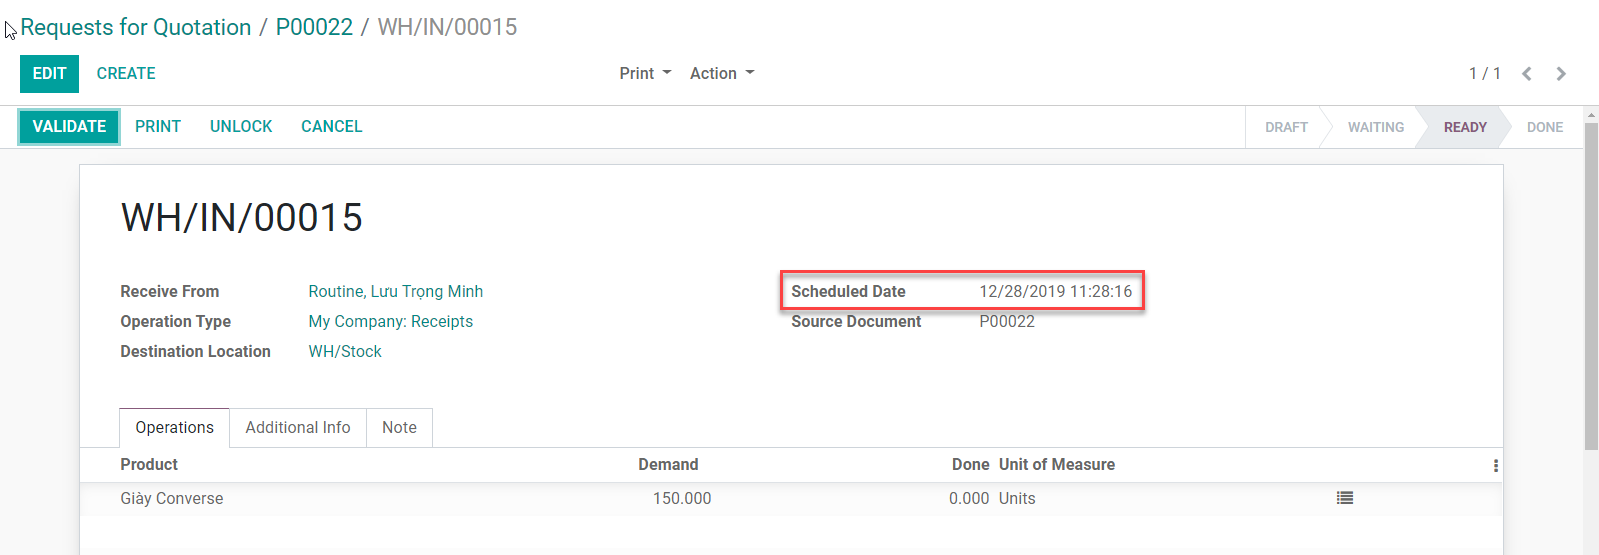Select the Operations tab
Screen dimensions: 1599x555
[x=174, y=428]
